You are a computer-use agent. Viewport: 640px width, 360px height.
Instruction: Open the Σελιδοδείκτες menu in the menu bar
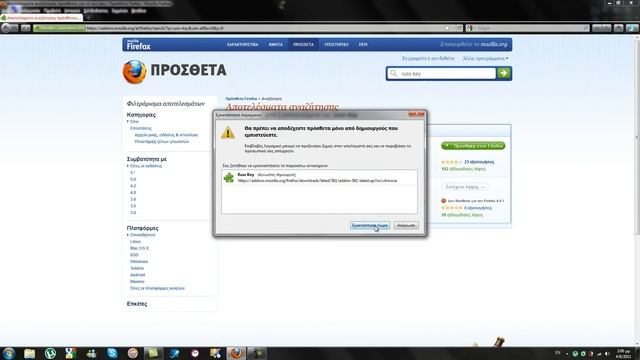pyautogui.click(x=96, y=11)
